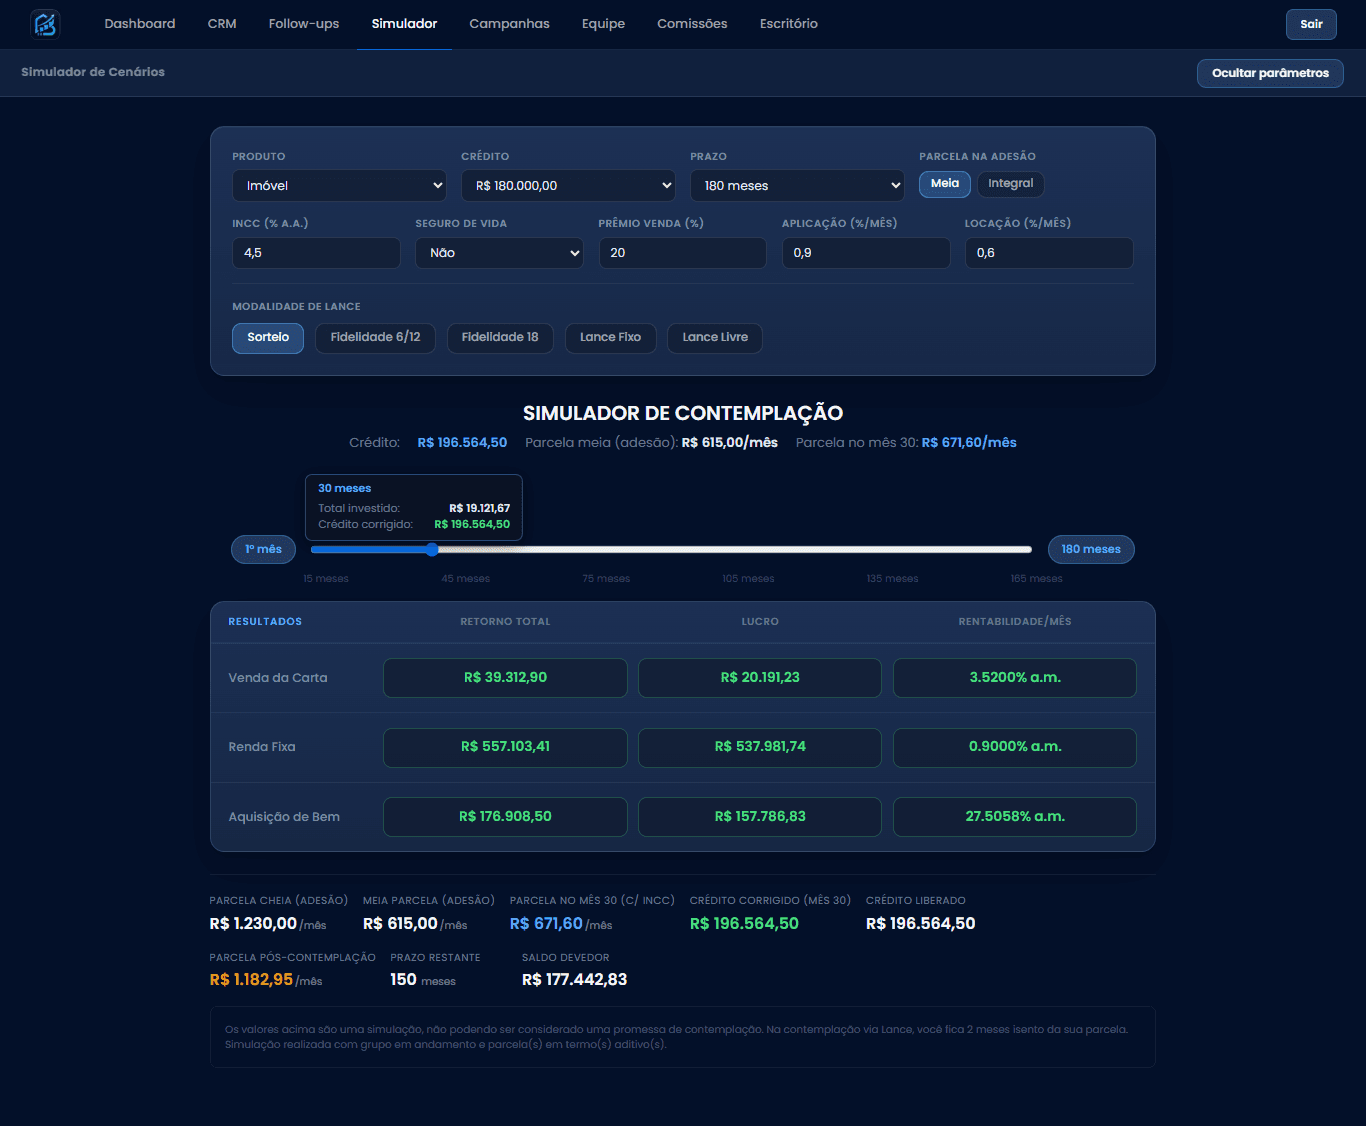This screenshot has height=1126, width=1366.
Task: Choose the Sorteio lance modality
Action: 268,338
